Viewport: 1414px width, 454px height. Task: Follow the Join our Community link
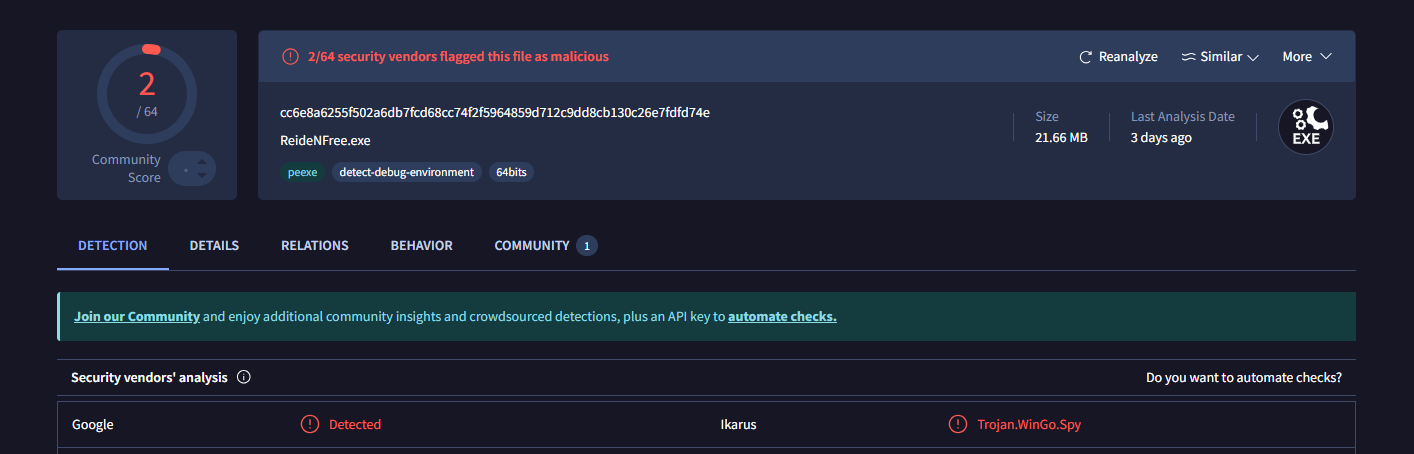coord(137,316)
